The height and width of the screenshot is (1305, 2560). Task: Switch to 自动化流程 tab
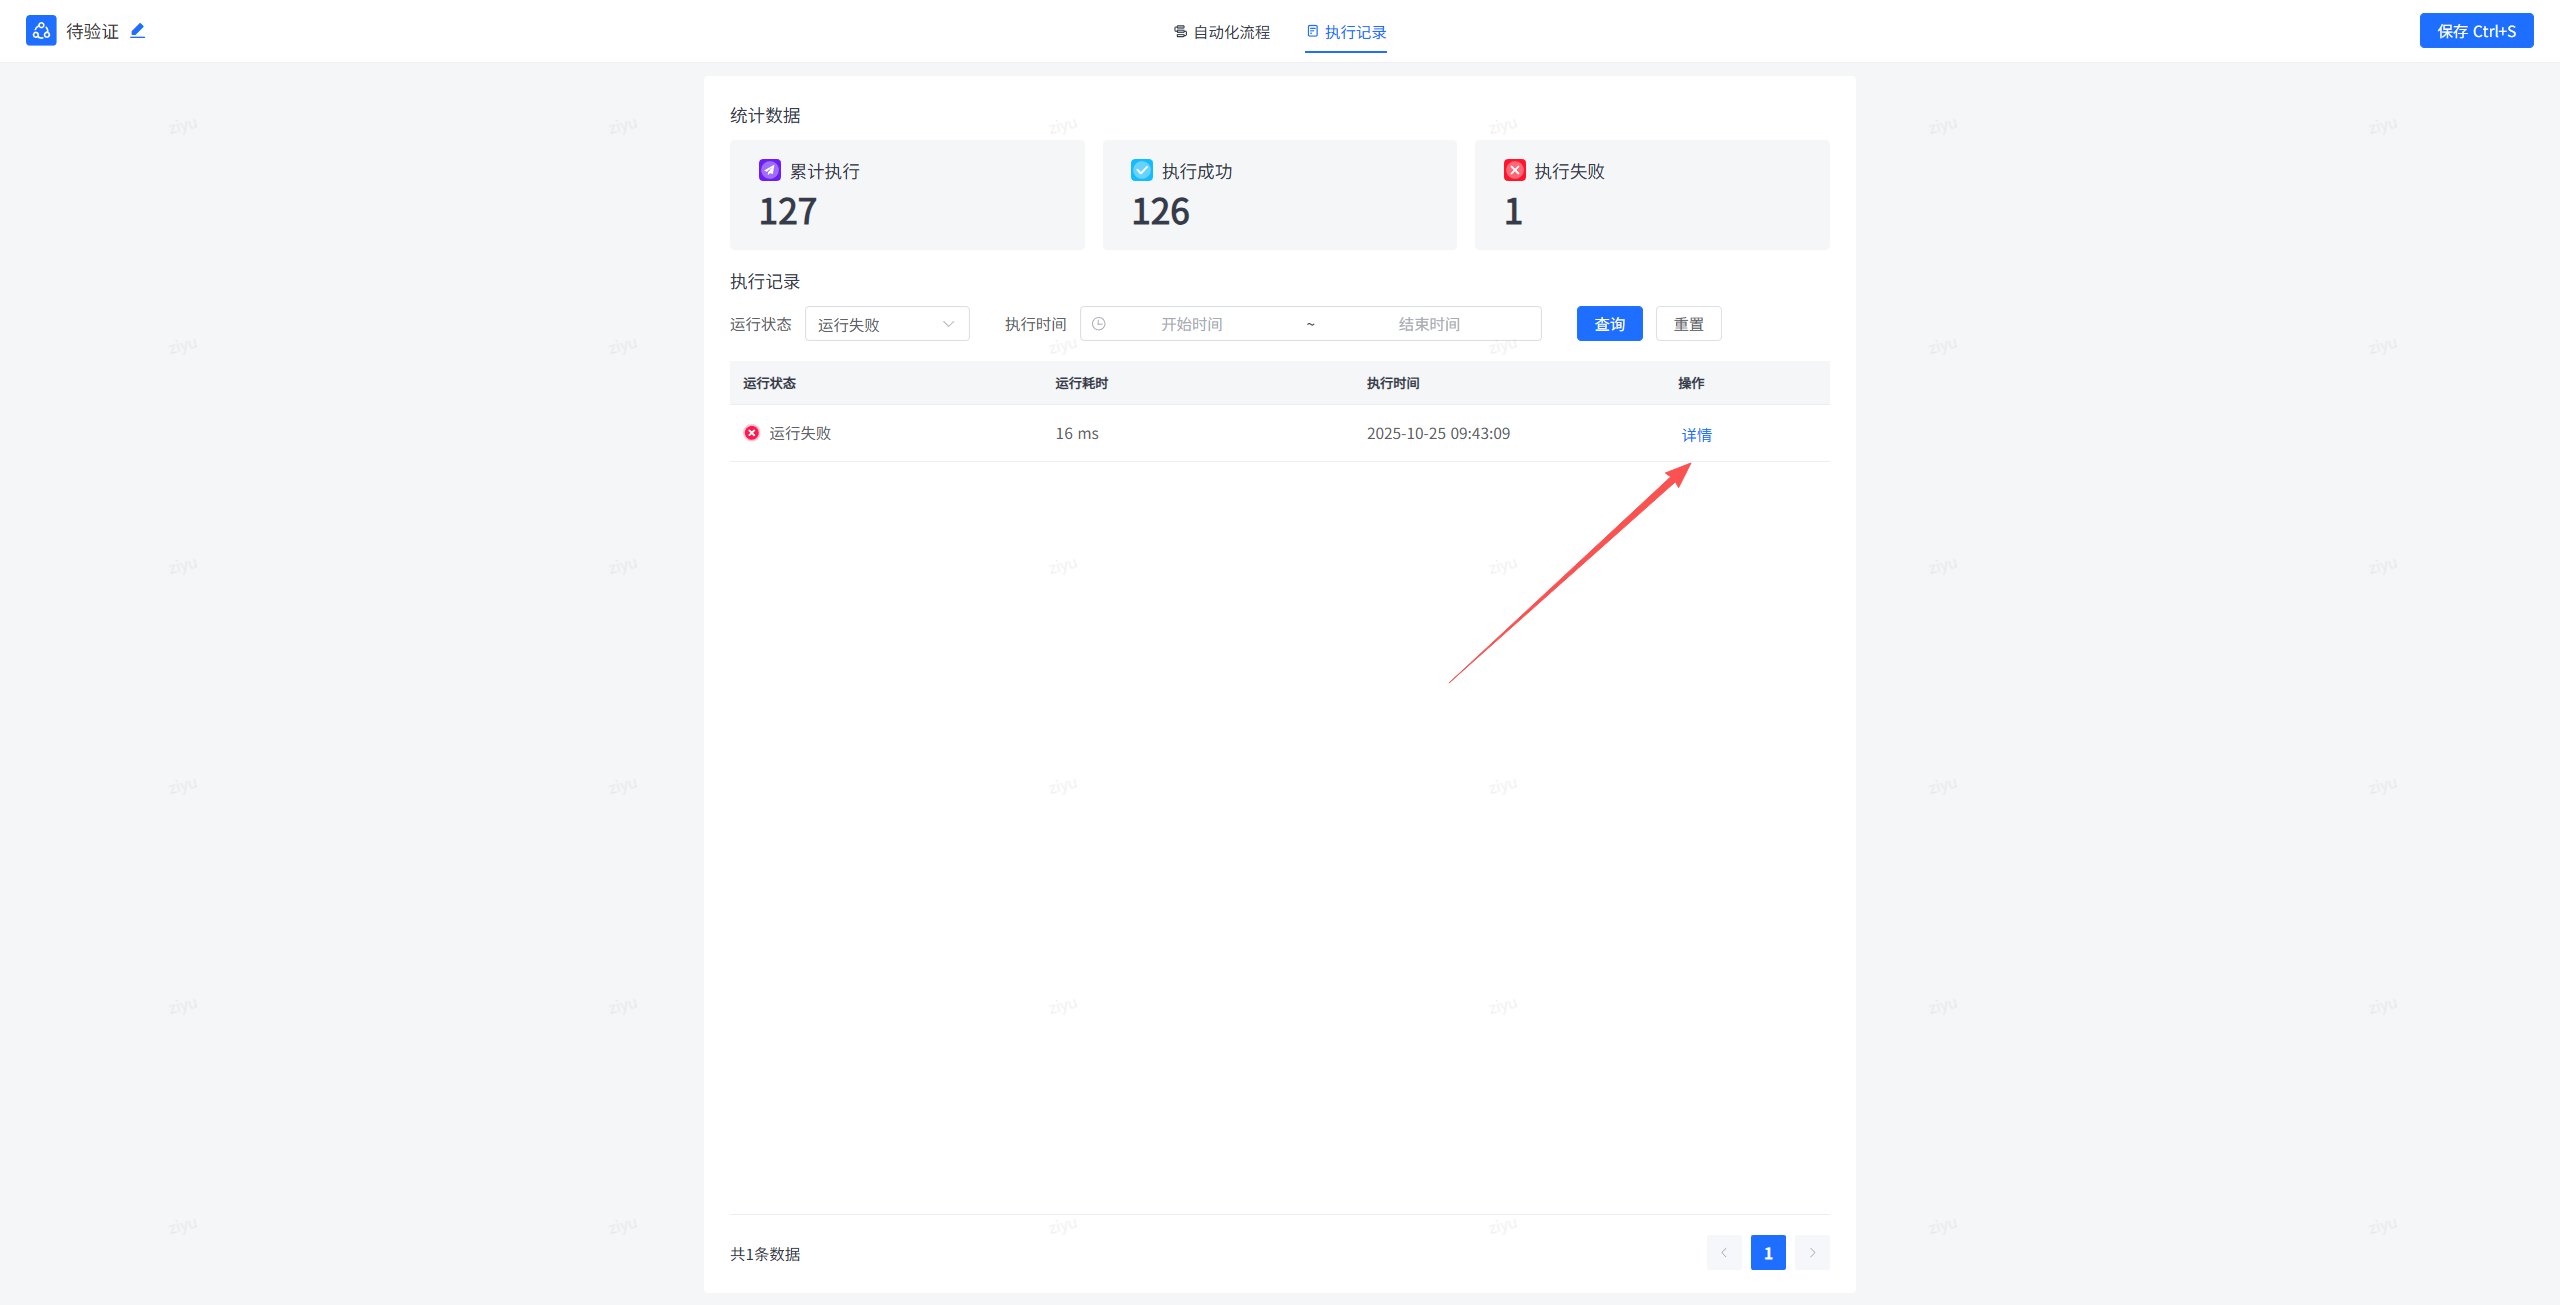pyautogui.click(x=1221, y=32)
